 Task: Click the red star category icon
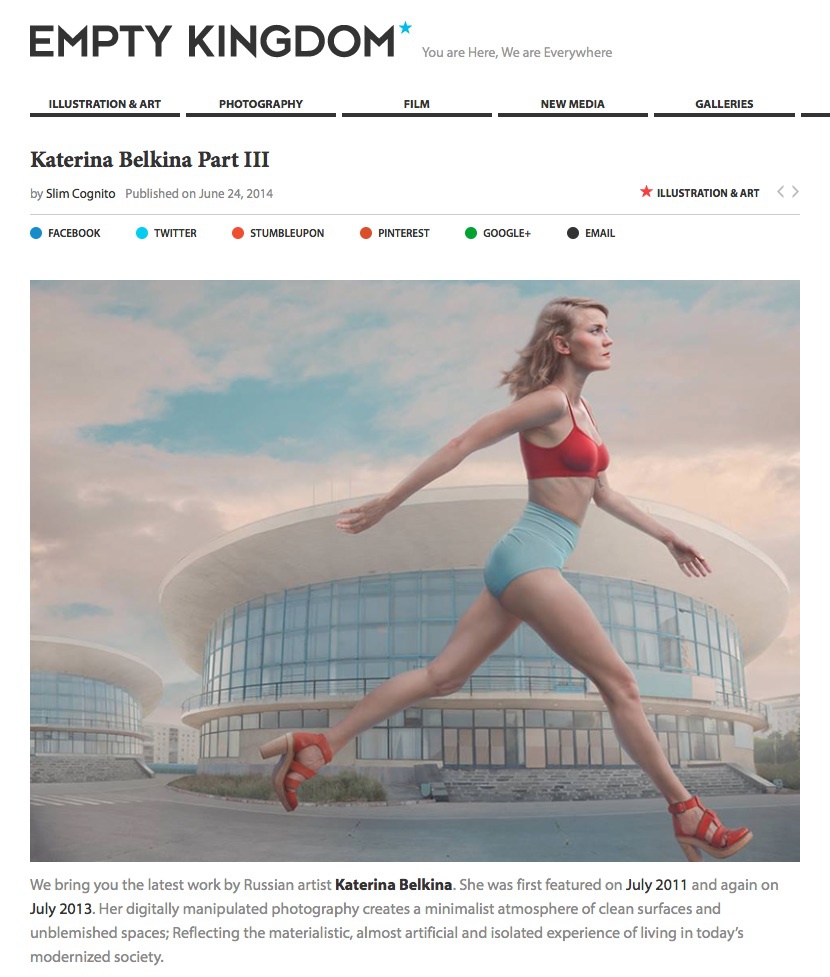point(646,191)
